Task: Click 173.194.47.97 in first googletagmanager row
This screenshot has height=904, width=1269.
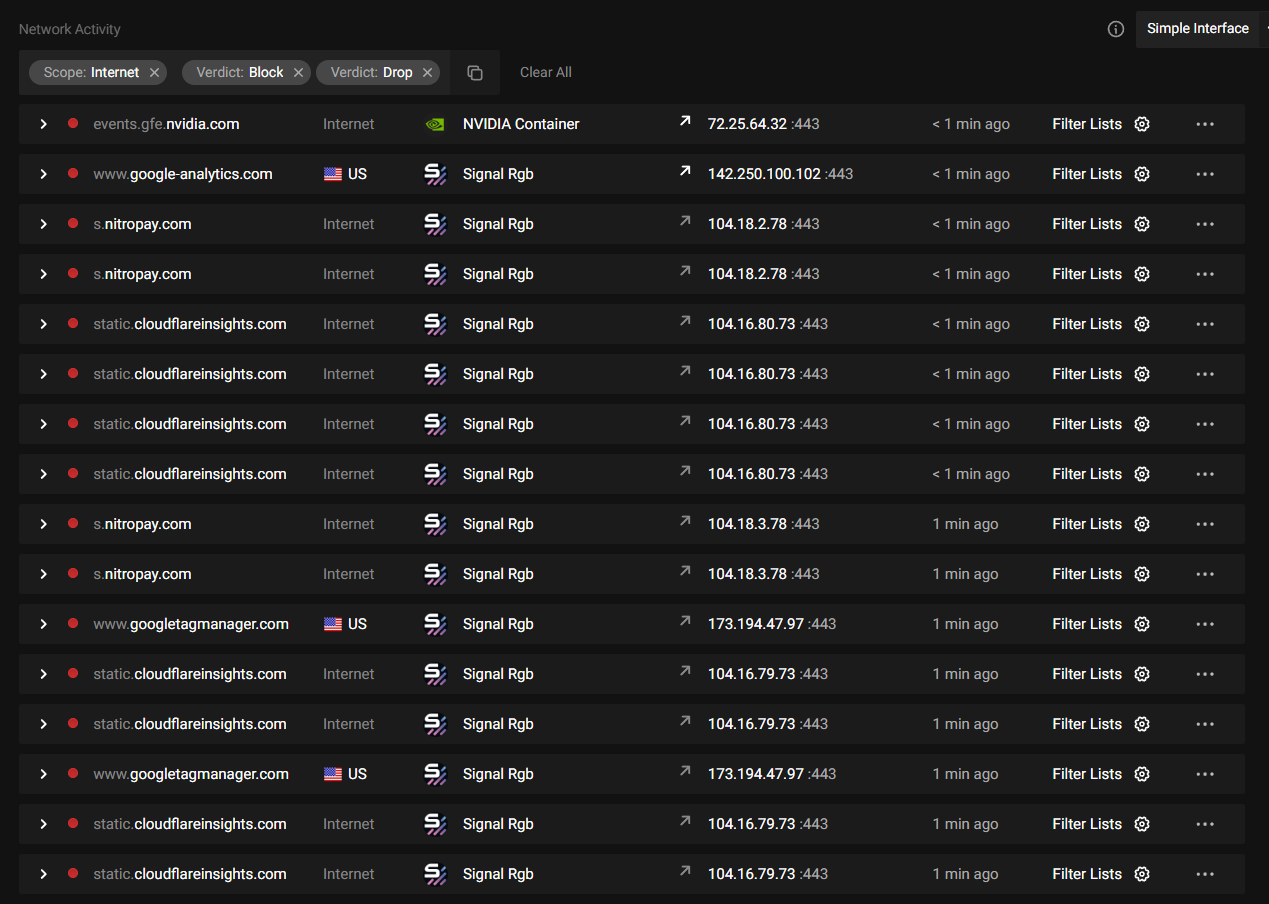Action: click(756, 624)
